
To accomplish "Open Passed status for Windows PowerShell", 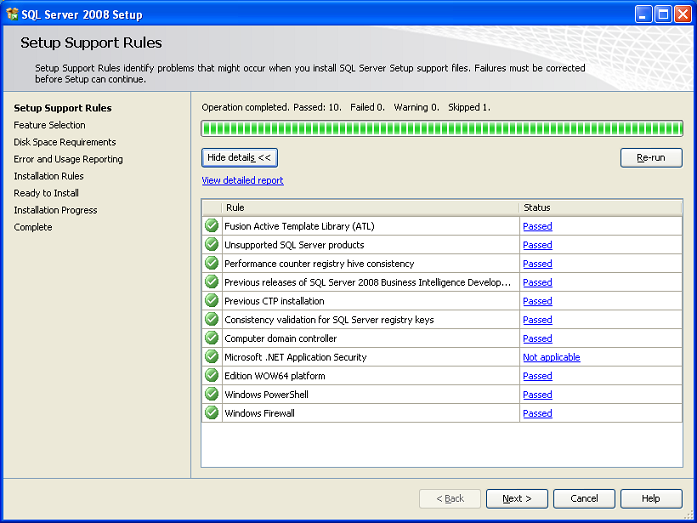I will [x=537, y=395].
